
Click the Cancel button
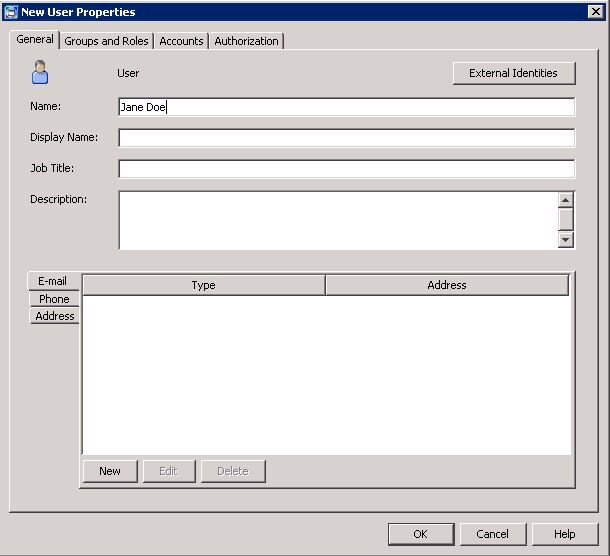pos(493,534)
